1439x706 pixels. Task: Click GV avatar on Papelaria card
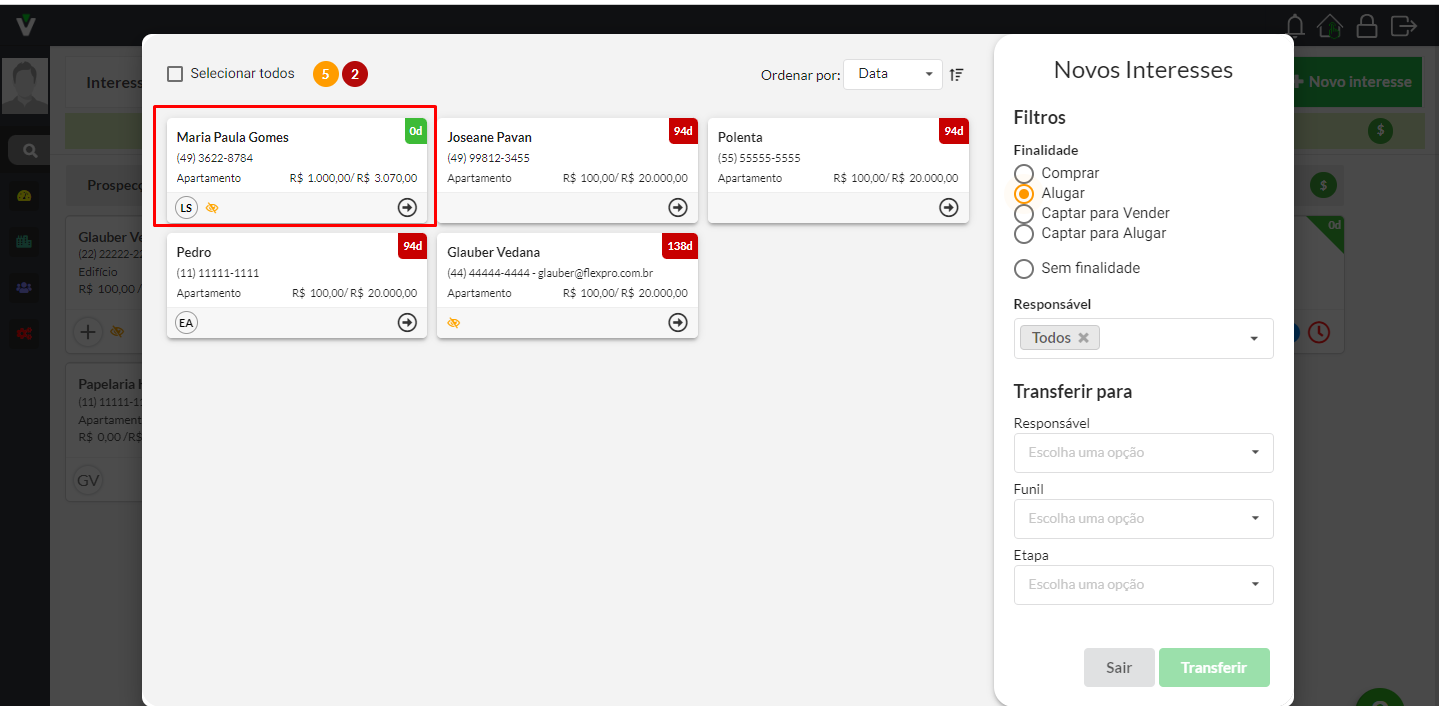pyautogui.click(x=88, y=481)
